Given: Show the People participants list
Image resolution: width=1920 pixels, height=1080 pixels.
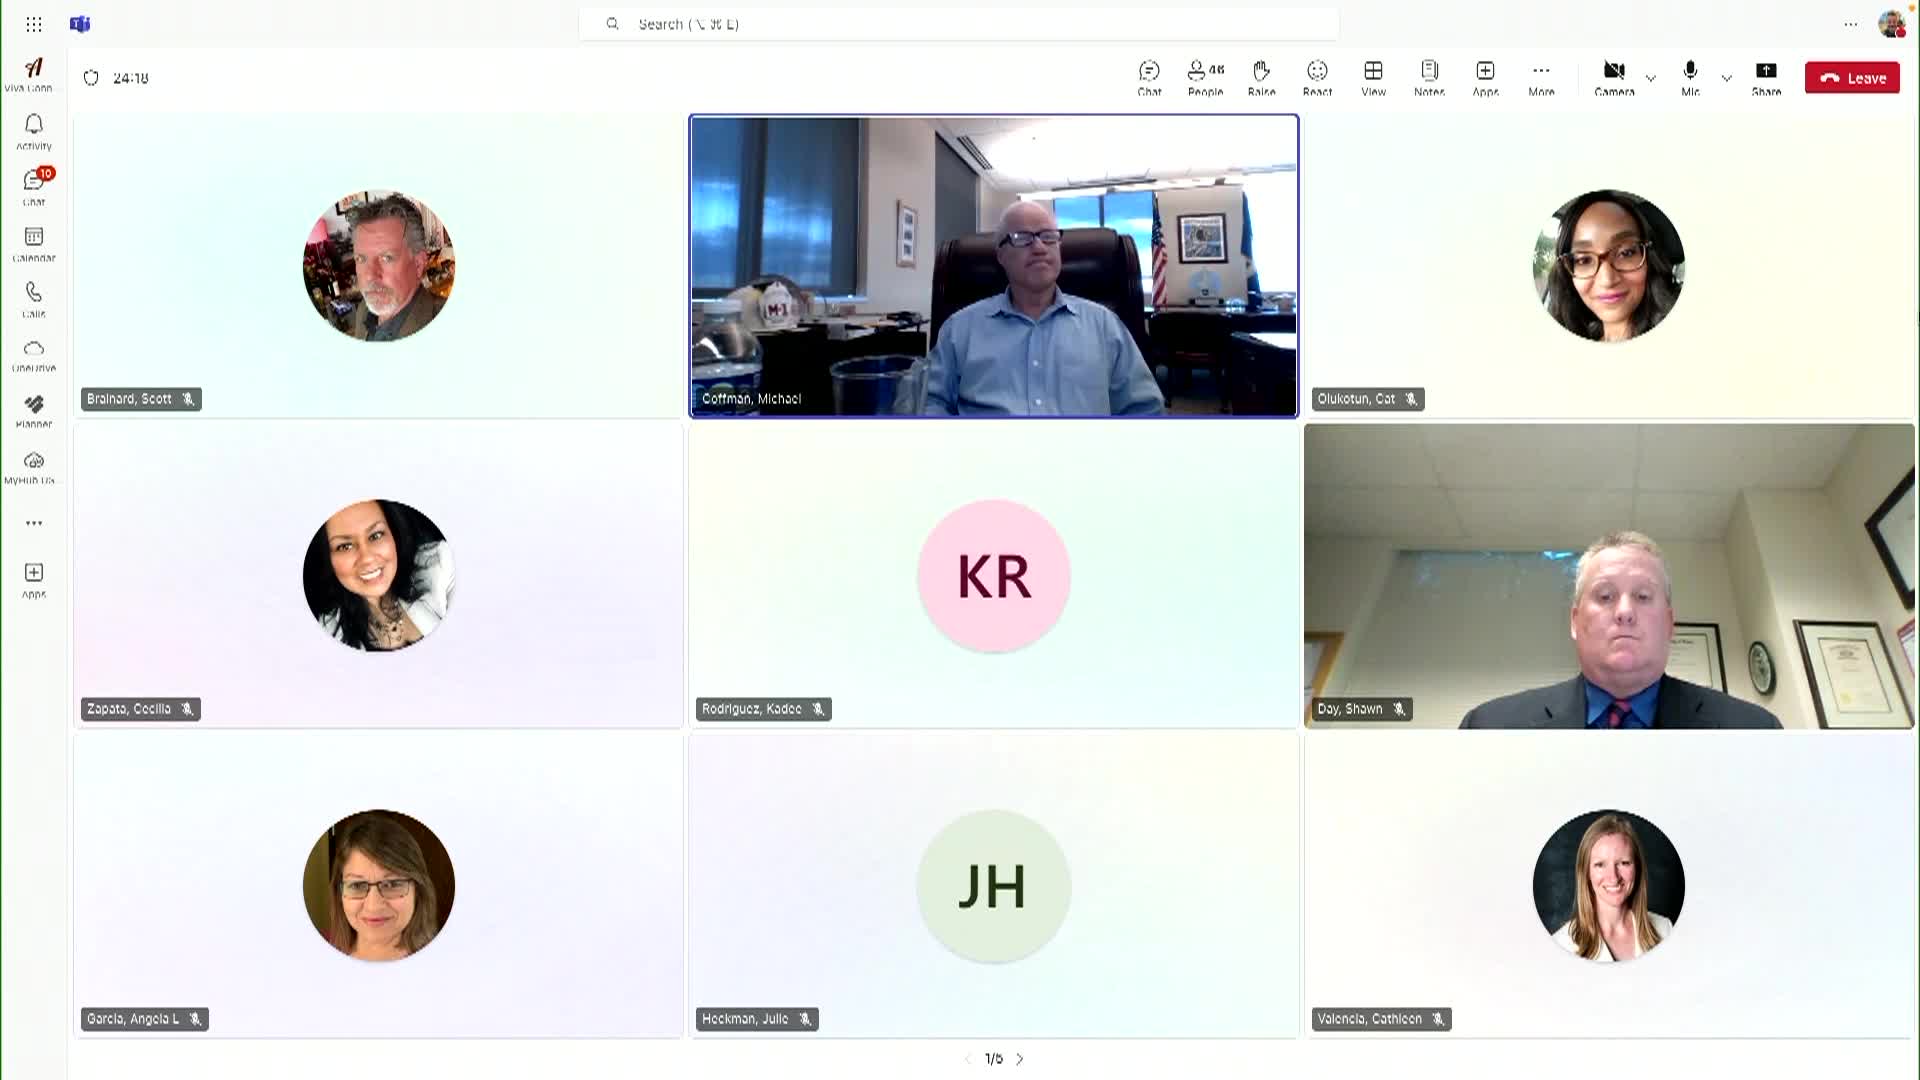Looking at the screenshot, I should click(1205, 78).
